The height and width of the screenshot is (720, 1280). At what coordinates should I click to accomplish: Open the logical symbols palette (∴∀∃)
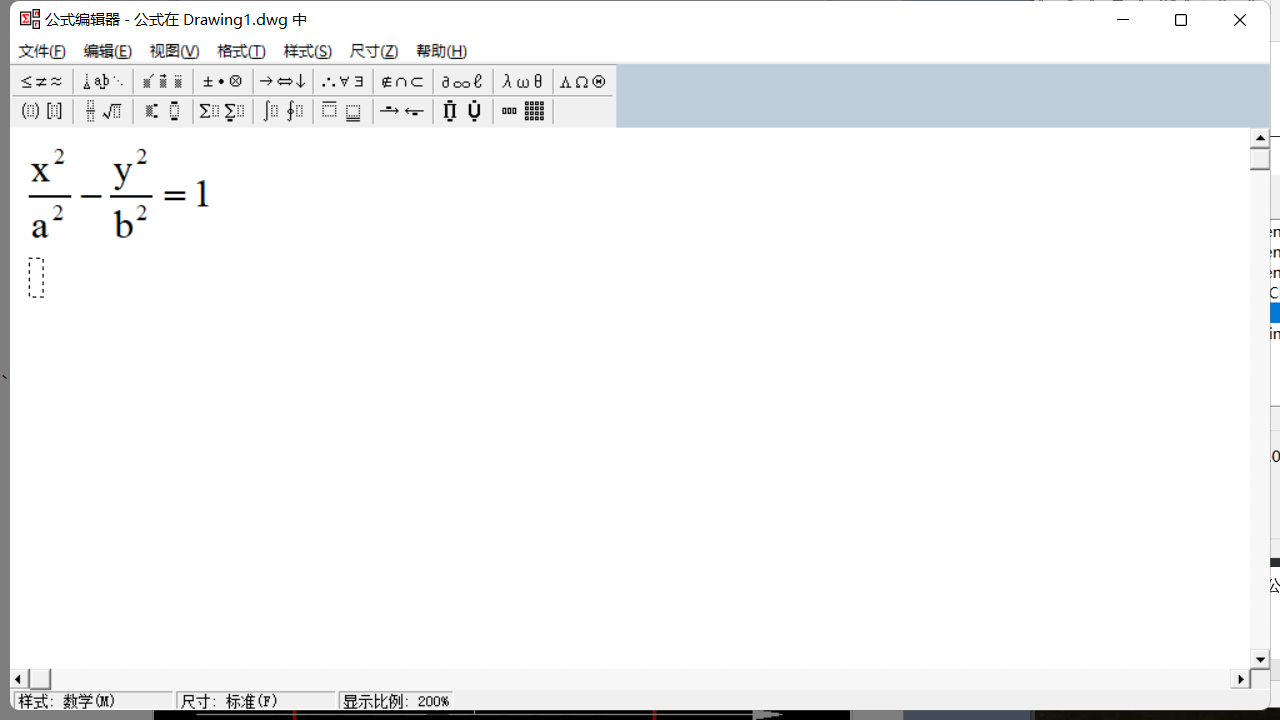(343, 82)
